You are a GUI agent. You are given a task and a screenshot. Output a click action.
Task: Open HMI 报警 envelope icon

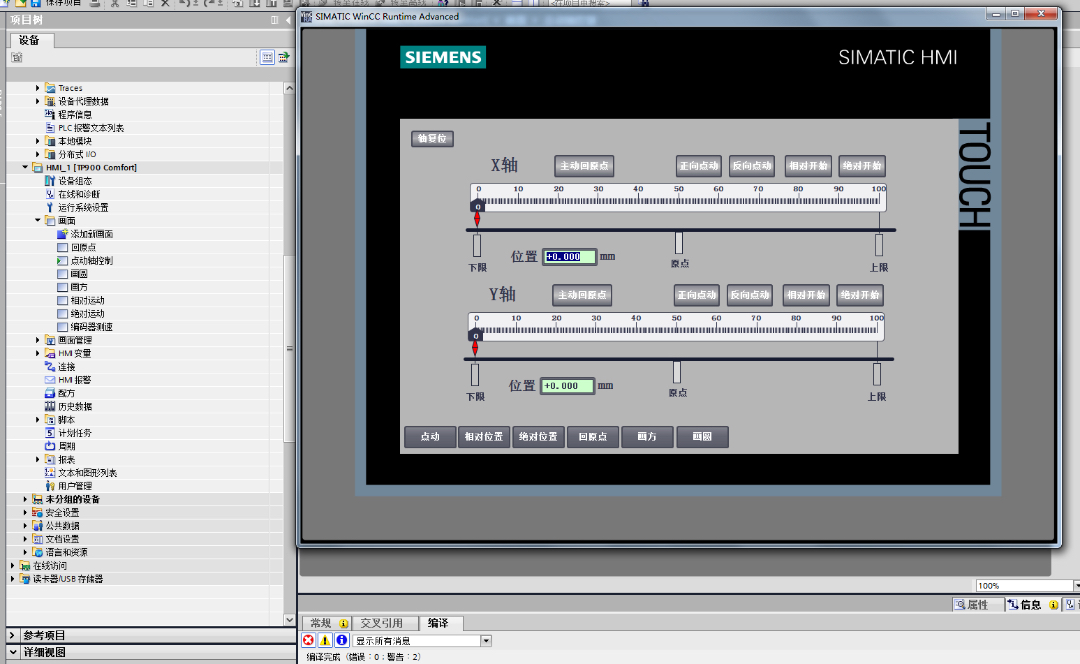[x=50, y=380]
